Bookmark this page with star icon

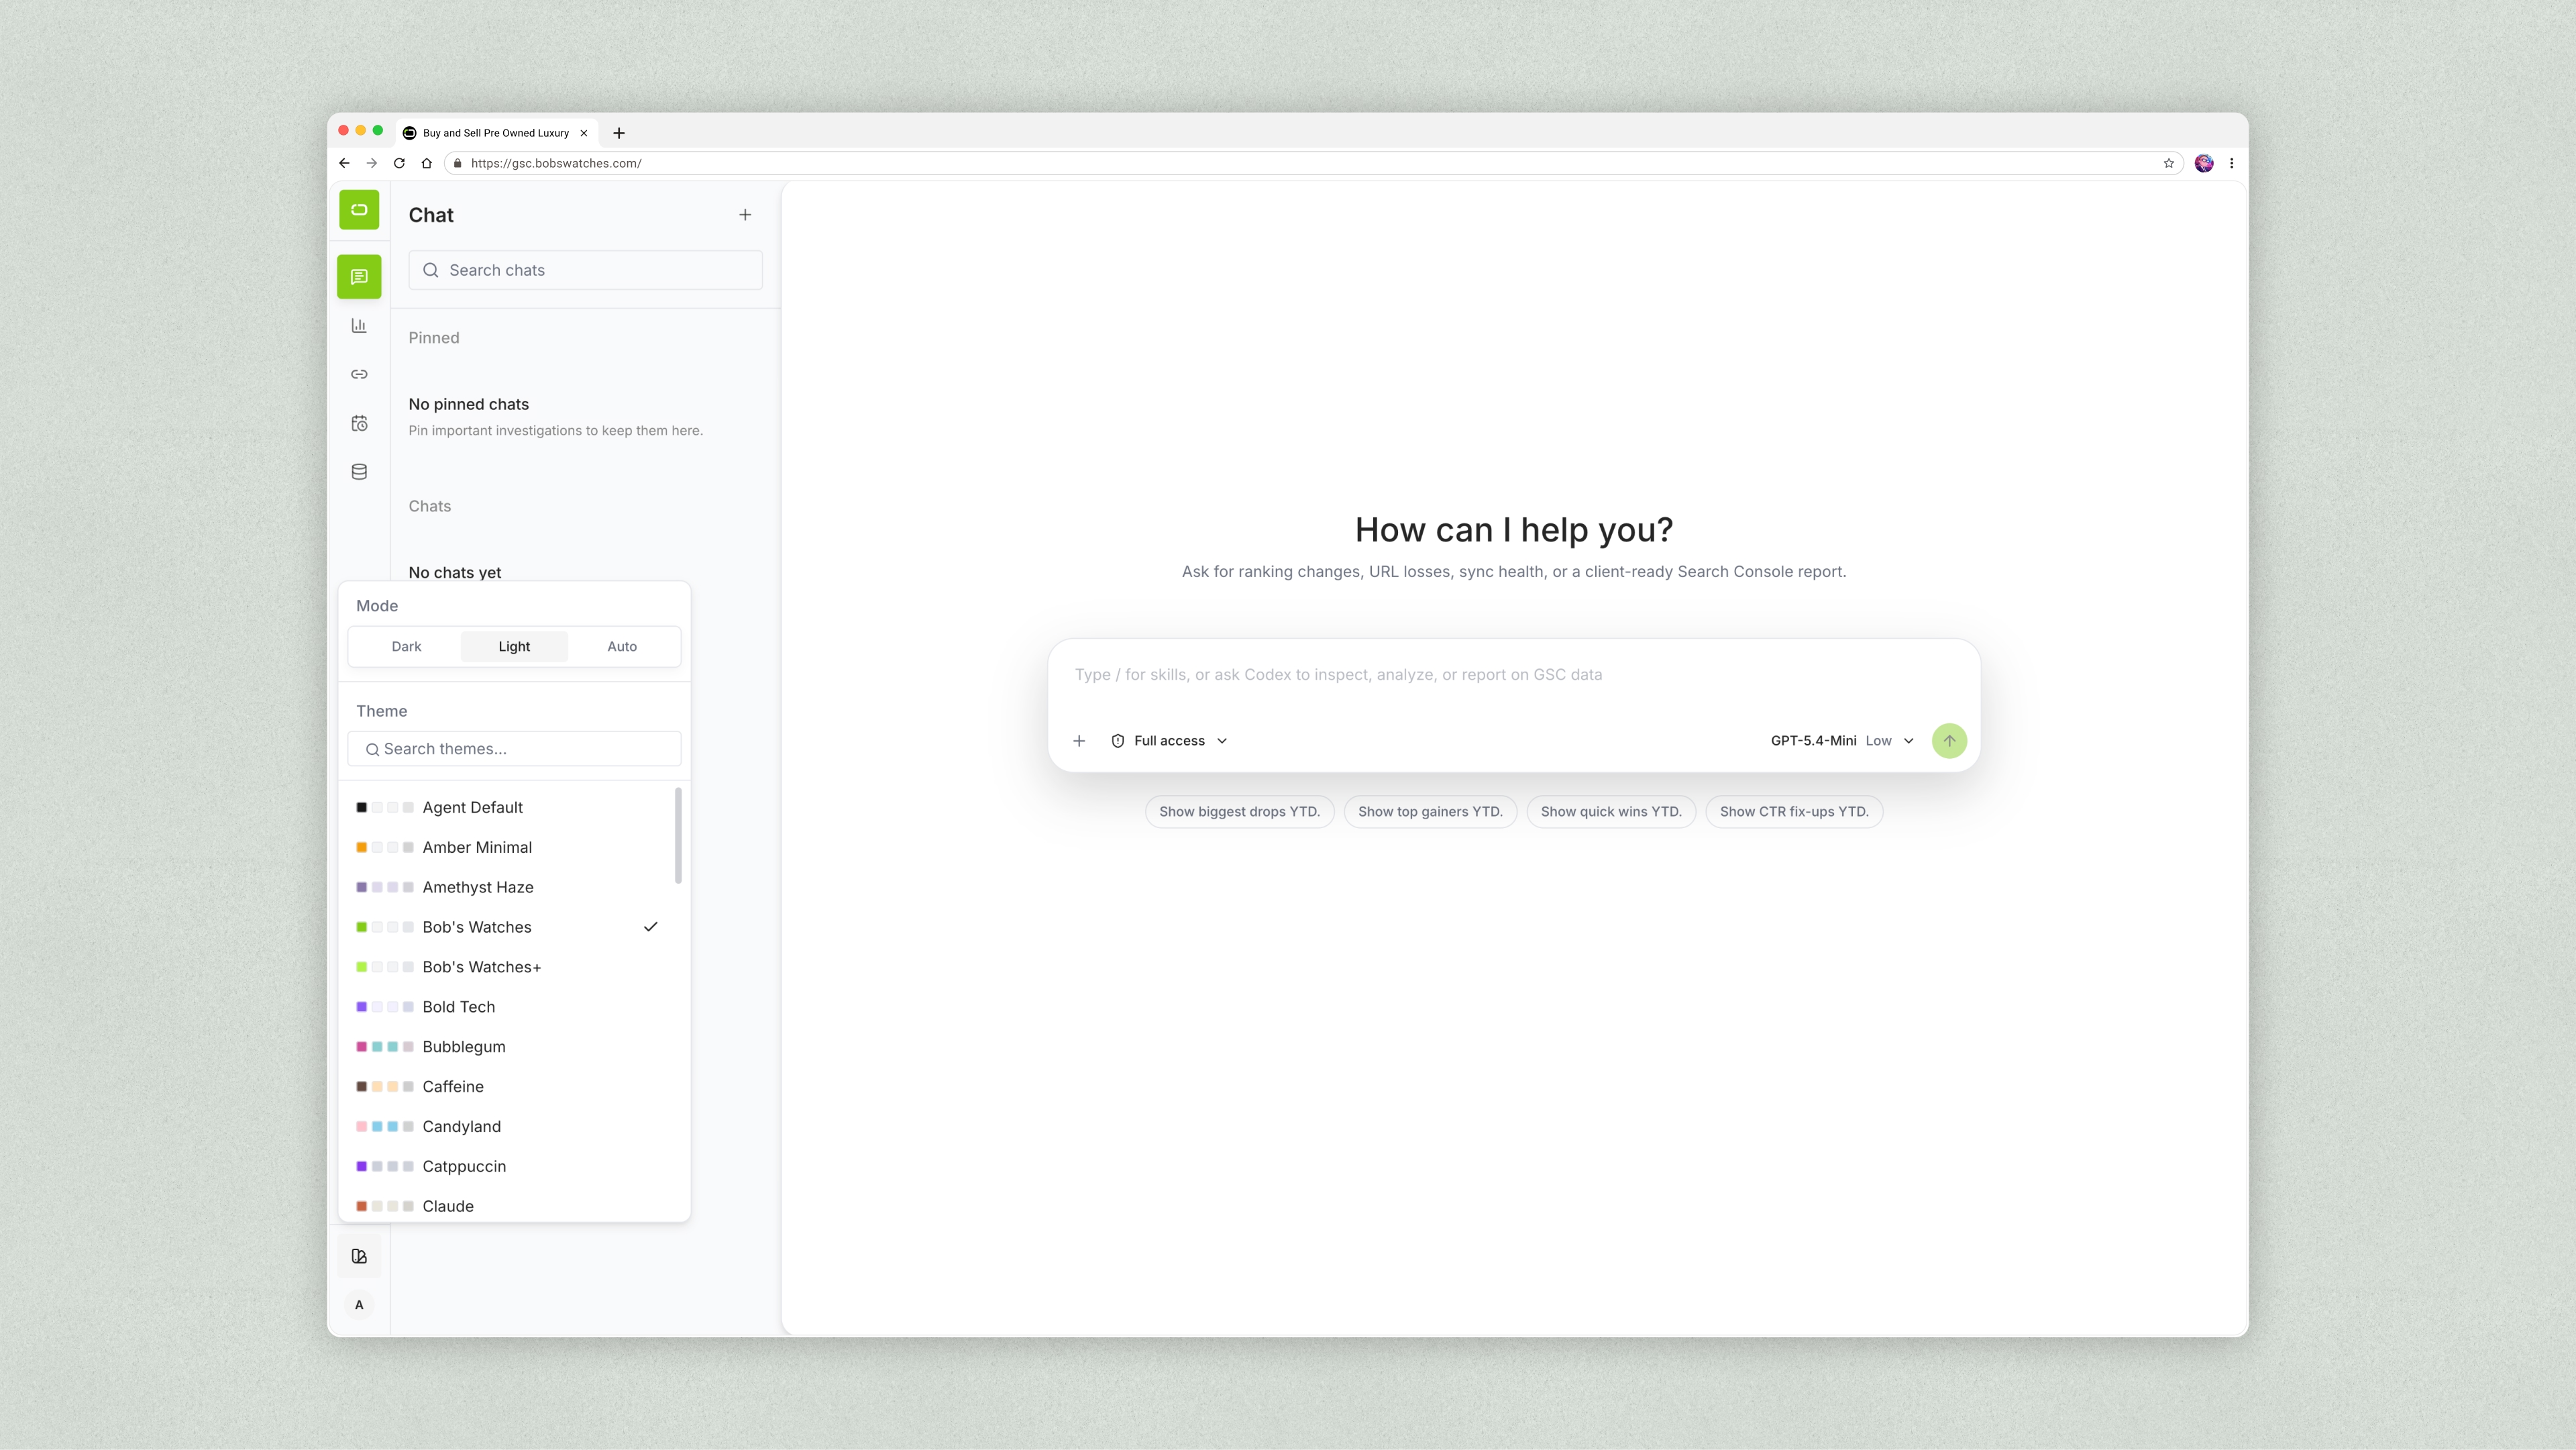(2169, 163)
